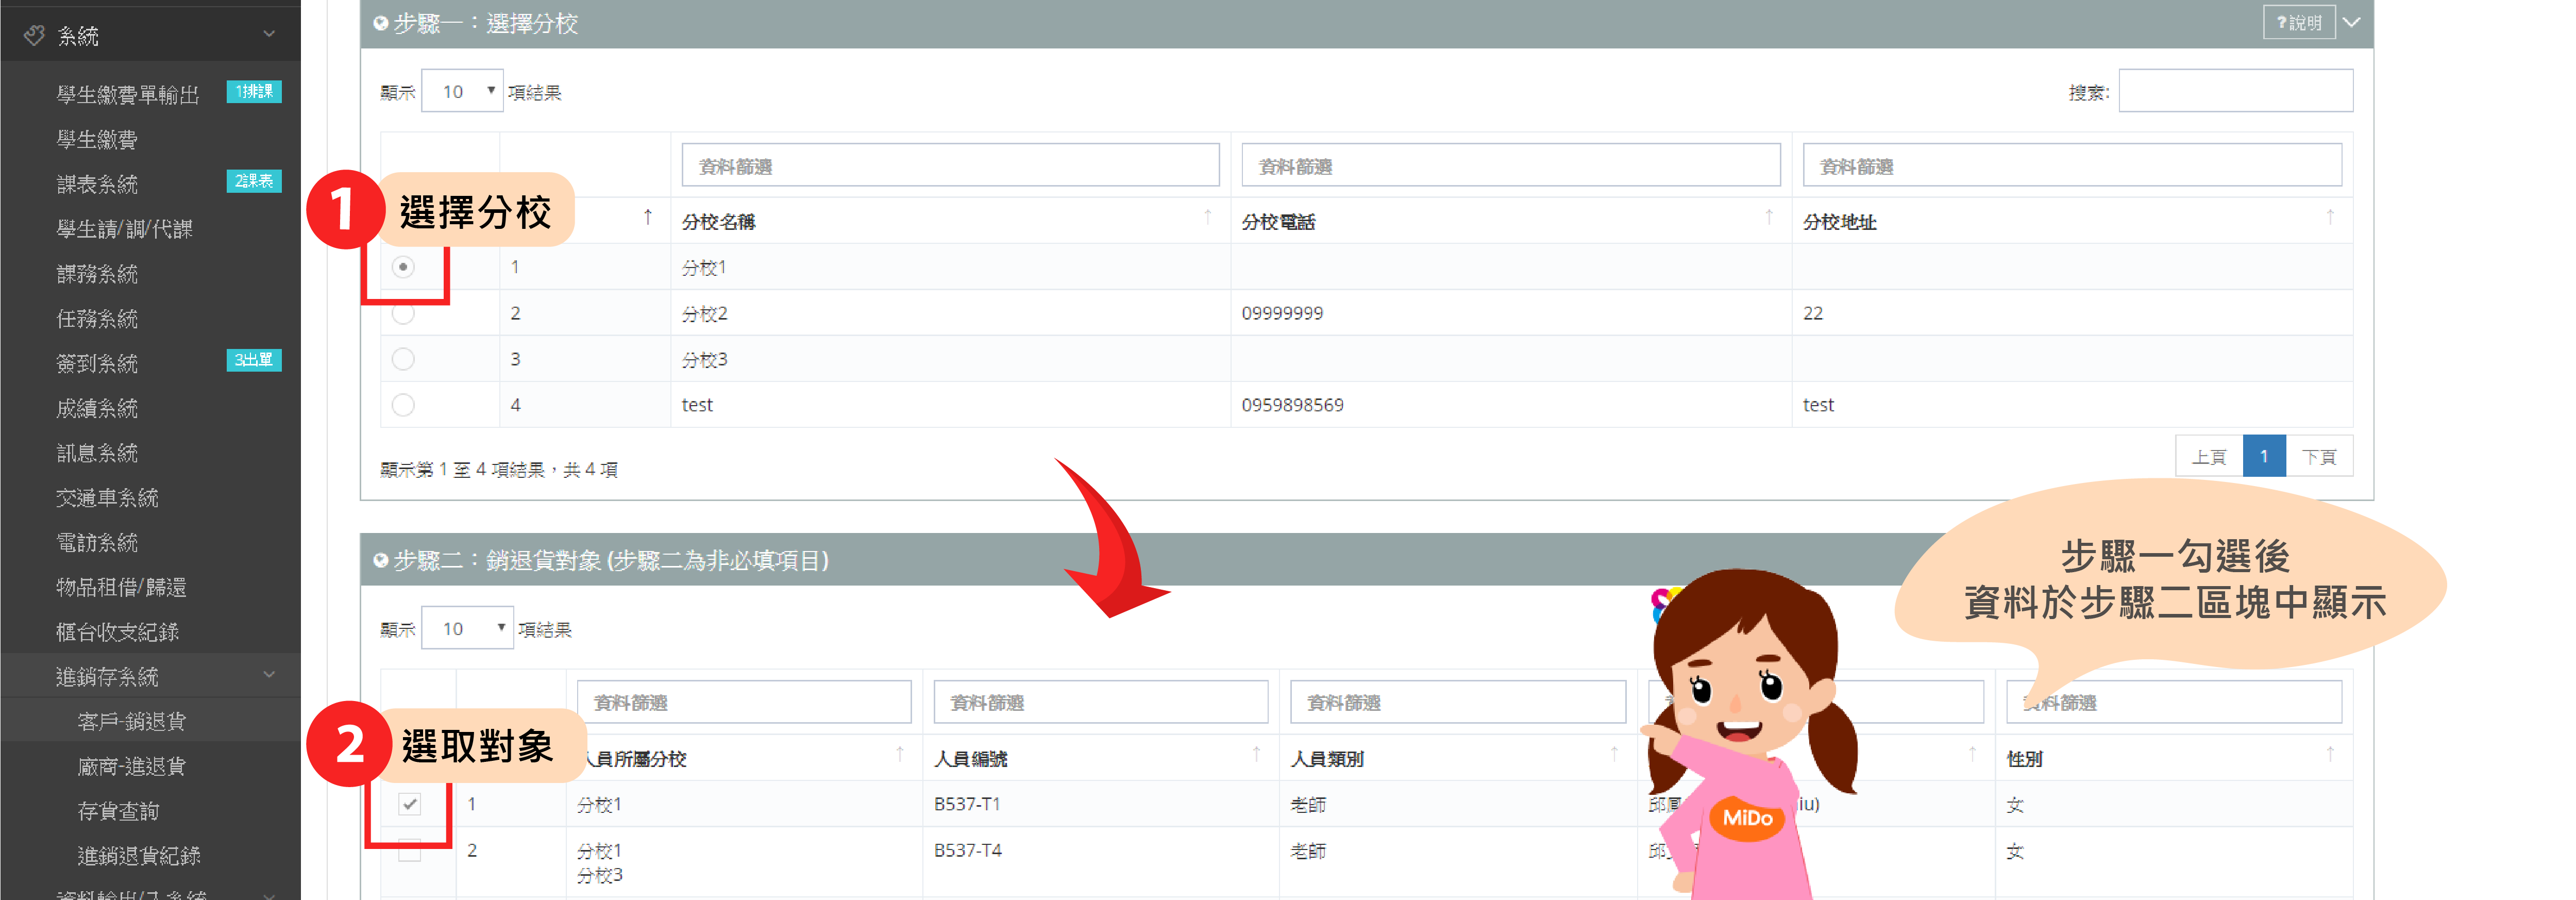Click the 2課表 badge beside 課表系統
2576x900 pixels.
click(x=254, y=181)
